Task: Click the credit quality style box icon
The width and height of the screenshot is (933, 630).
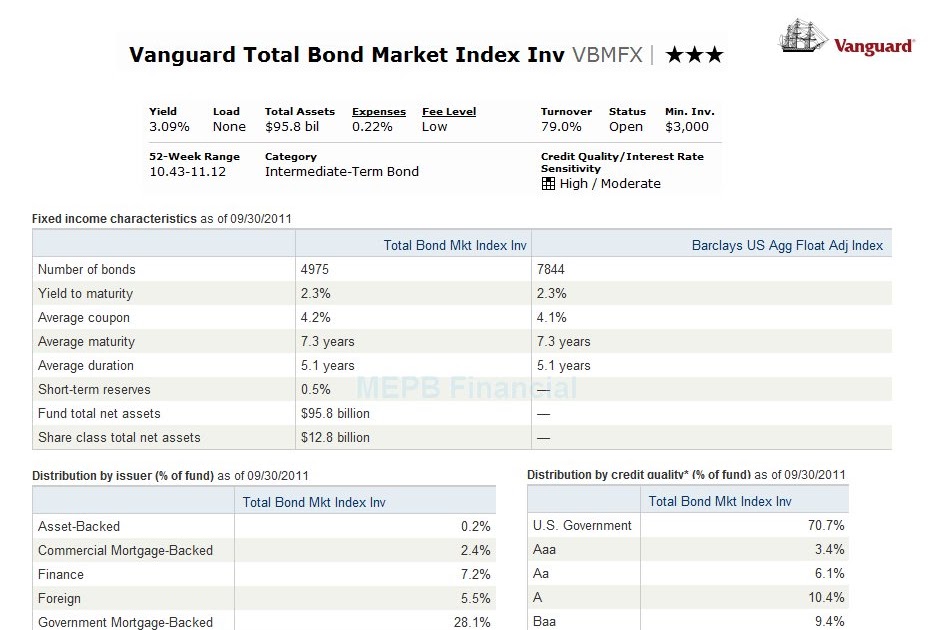Action: pos(548,183)
